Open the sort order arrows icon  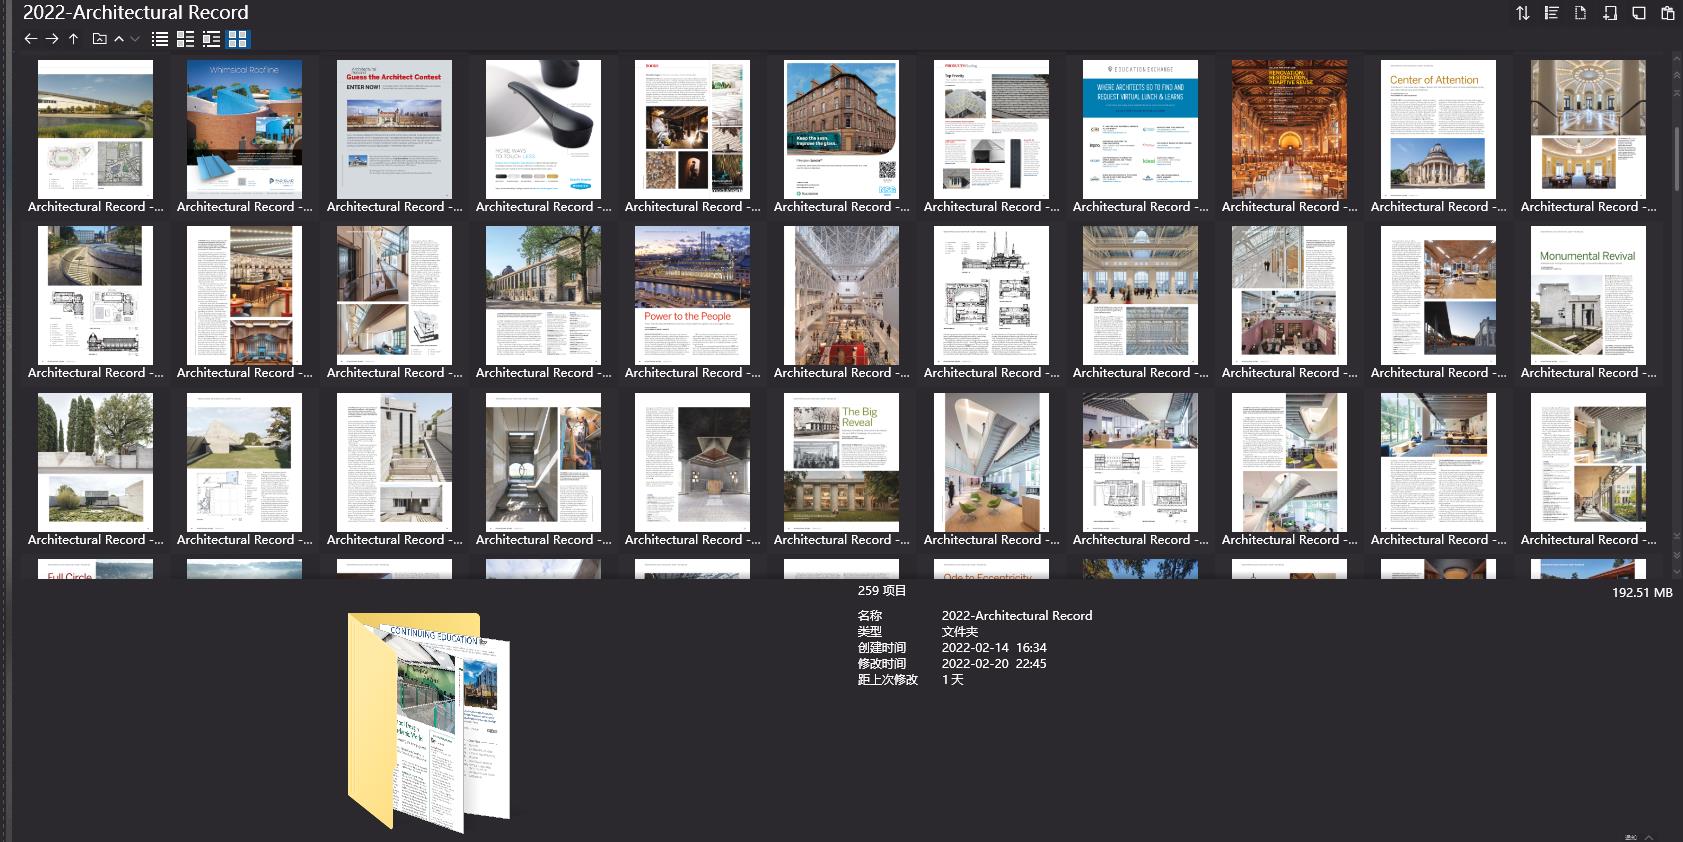coord(1523,13)
